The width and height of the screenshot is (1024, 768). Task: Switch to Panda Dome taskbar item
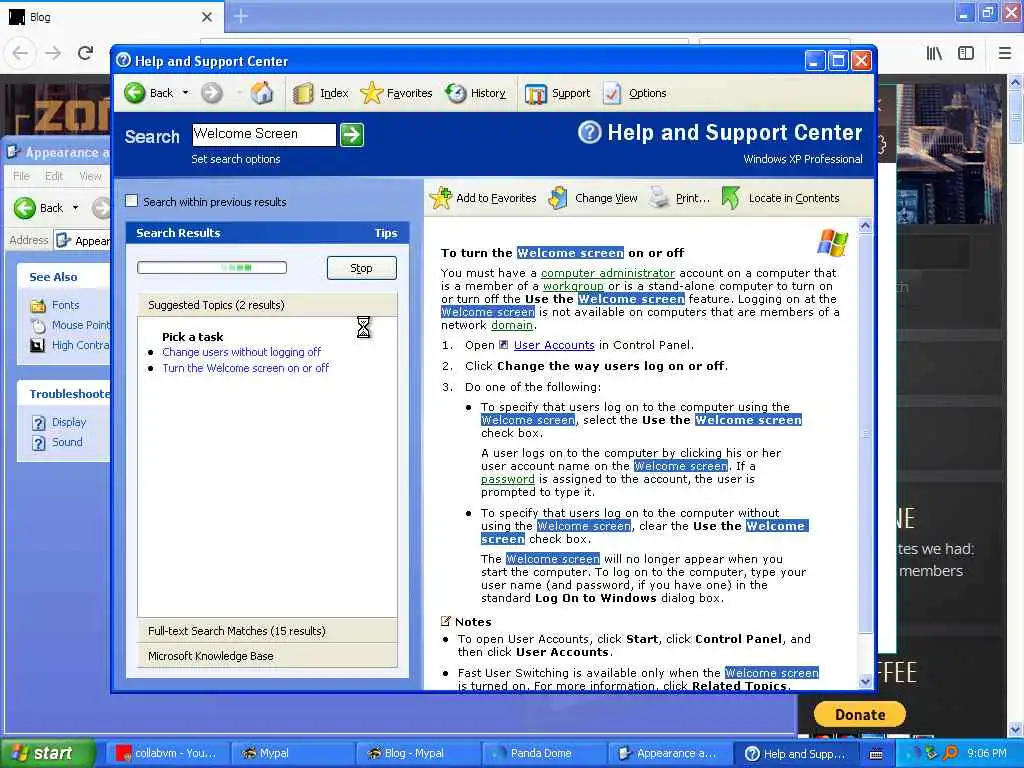pos(544,753)
